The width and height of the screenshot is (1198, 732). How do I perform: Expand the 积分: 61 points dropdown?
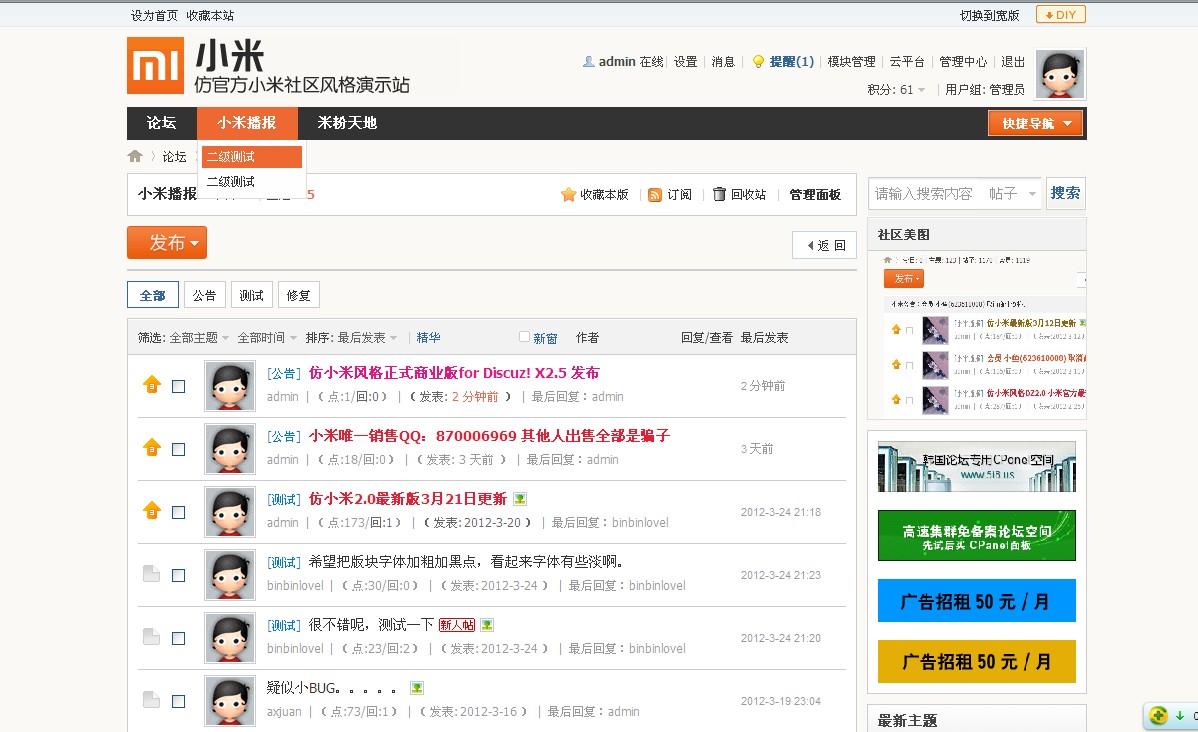pyautogui.click(x=896, y=90)
